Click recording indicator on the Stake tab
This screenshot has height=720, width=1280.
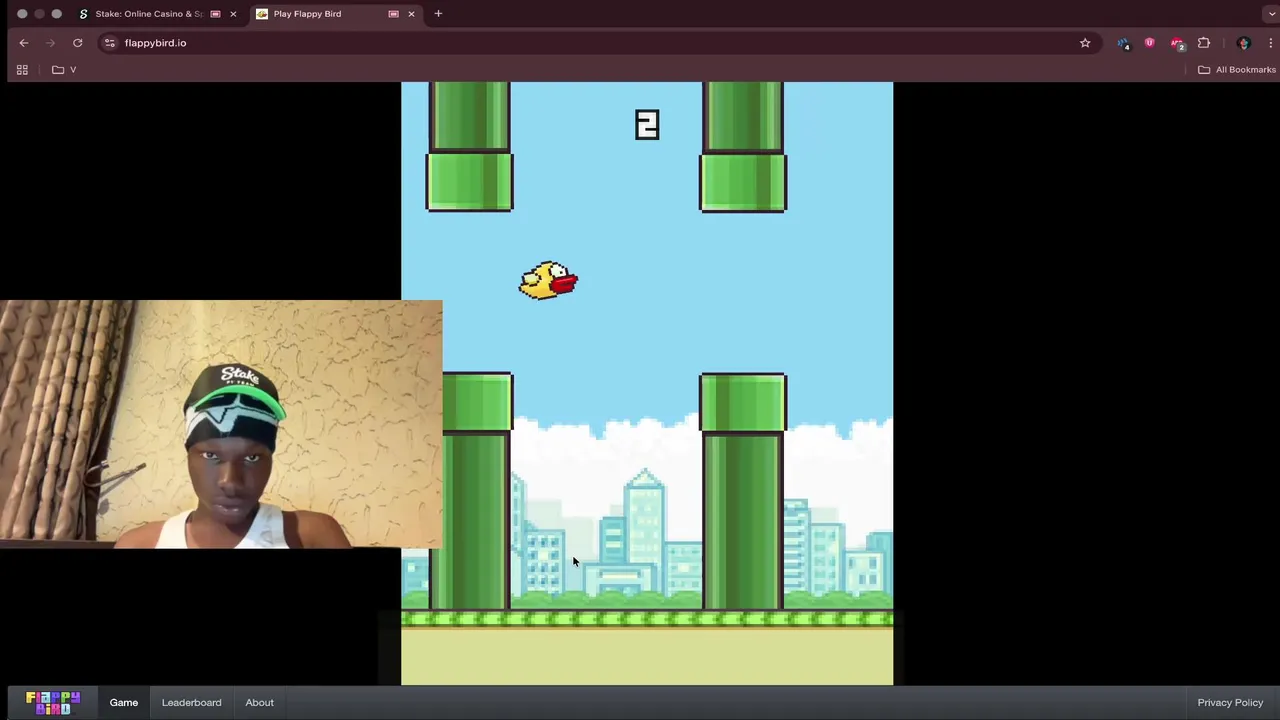pos(215,14)
